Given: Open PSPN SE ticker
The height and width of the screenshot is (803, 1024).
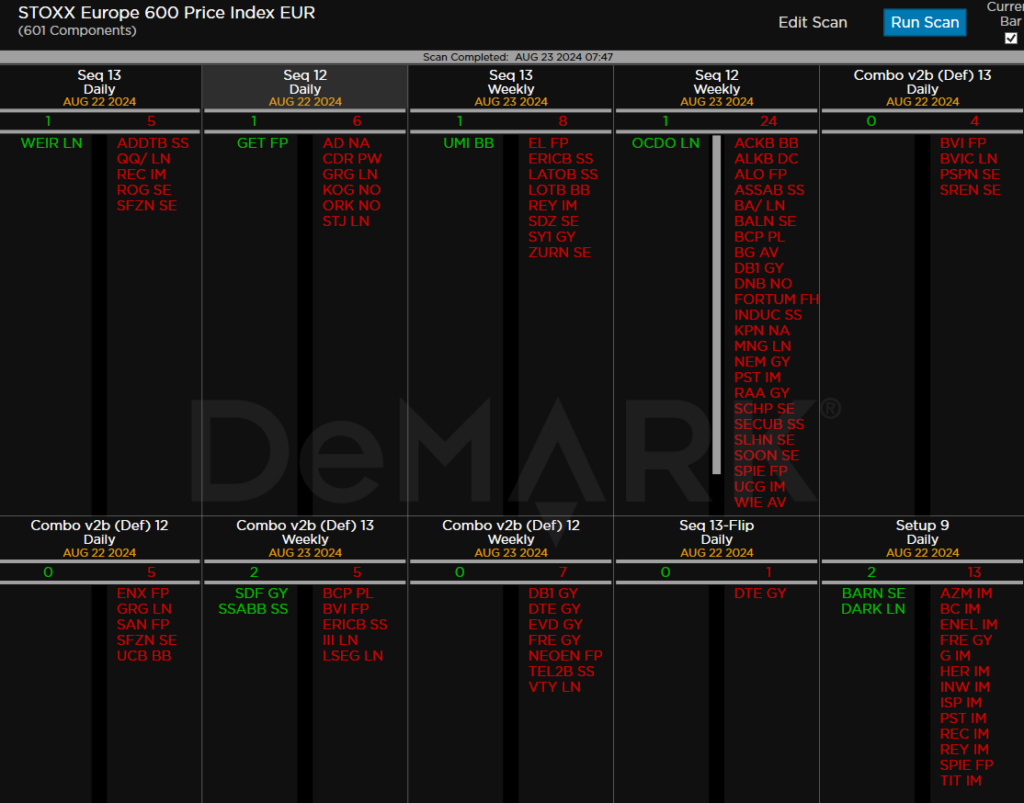Looking at the screenshot, I should click(x=970, y=174).
